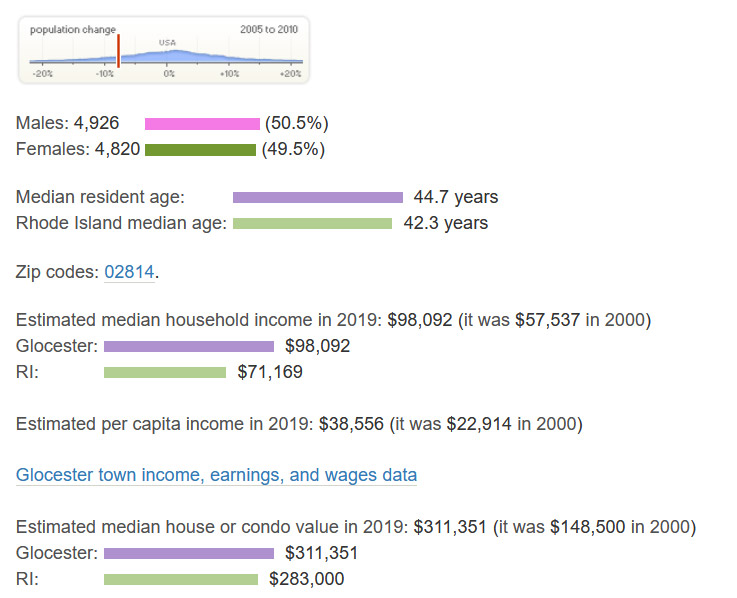
Task: Click the "Males: 4,926" text
Action: click(x=67, y=124)
